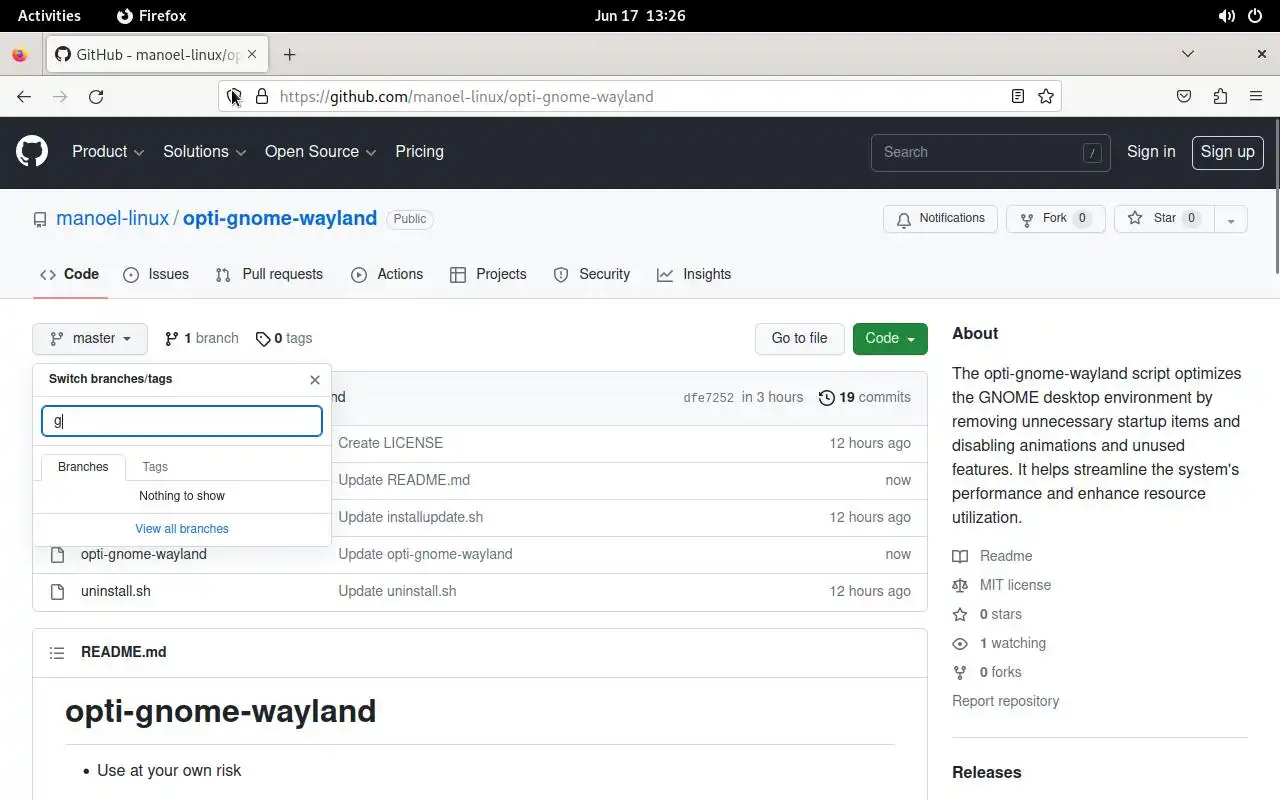This screenshot has width=1280, height=800.
Task: Bookmark this page with star icon
Action: click(x=1046, y=96)
